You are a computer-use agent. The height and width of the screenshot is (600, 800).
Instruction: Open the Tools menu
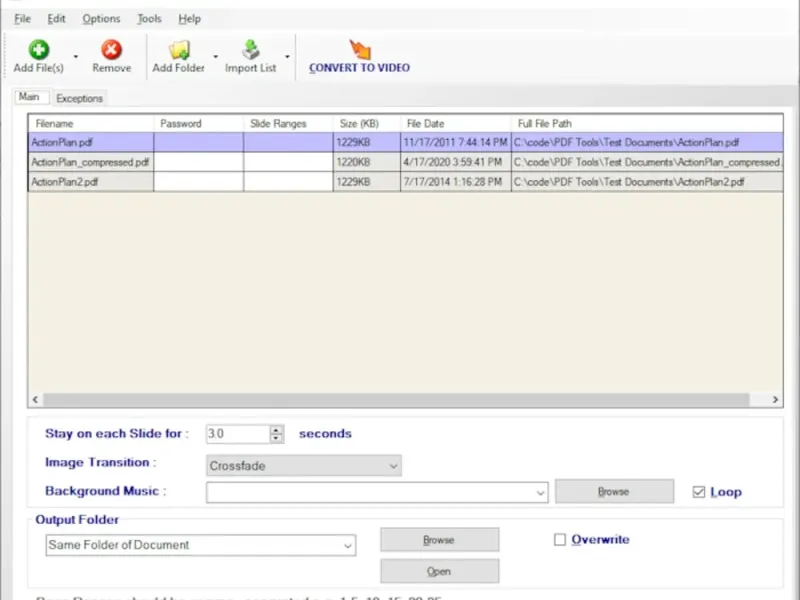coord(149,19)
